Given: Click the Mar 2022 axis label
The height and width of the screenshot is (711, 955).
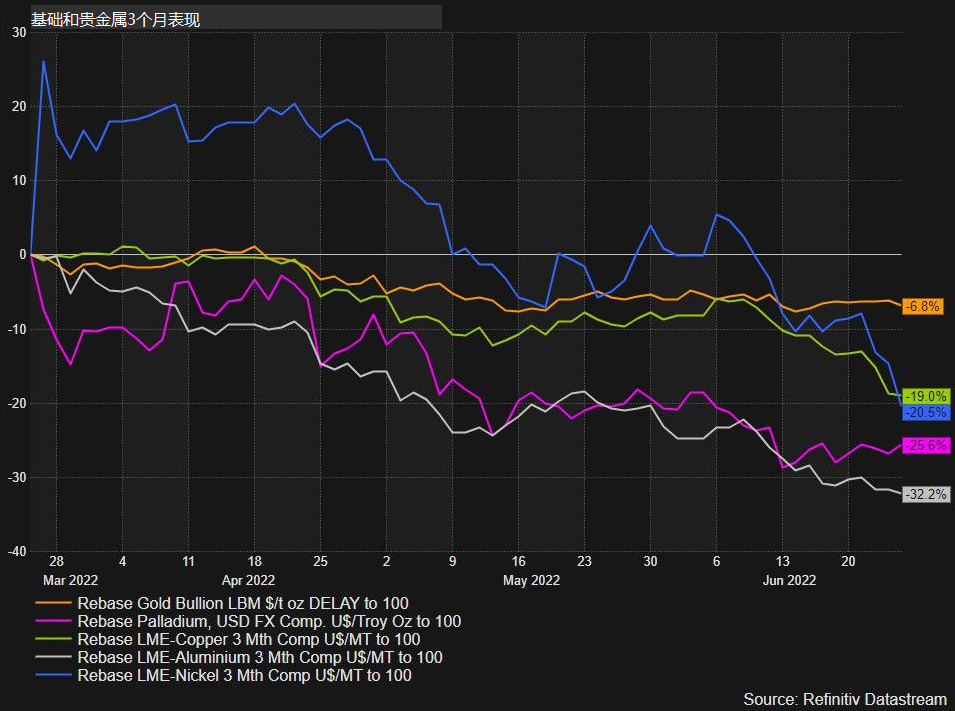Looking at the screenshot, I should (x=70, y=580).
